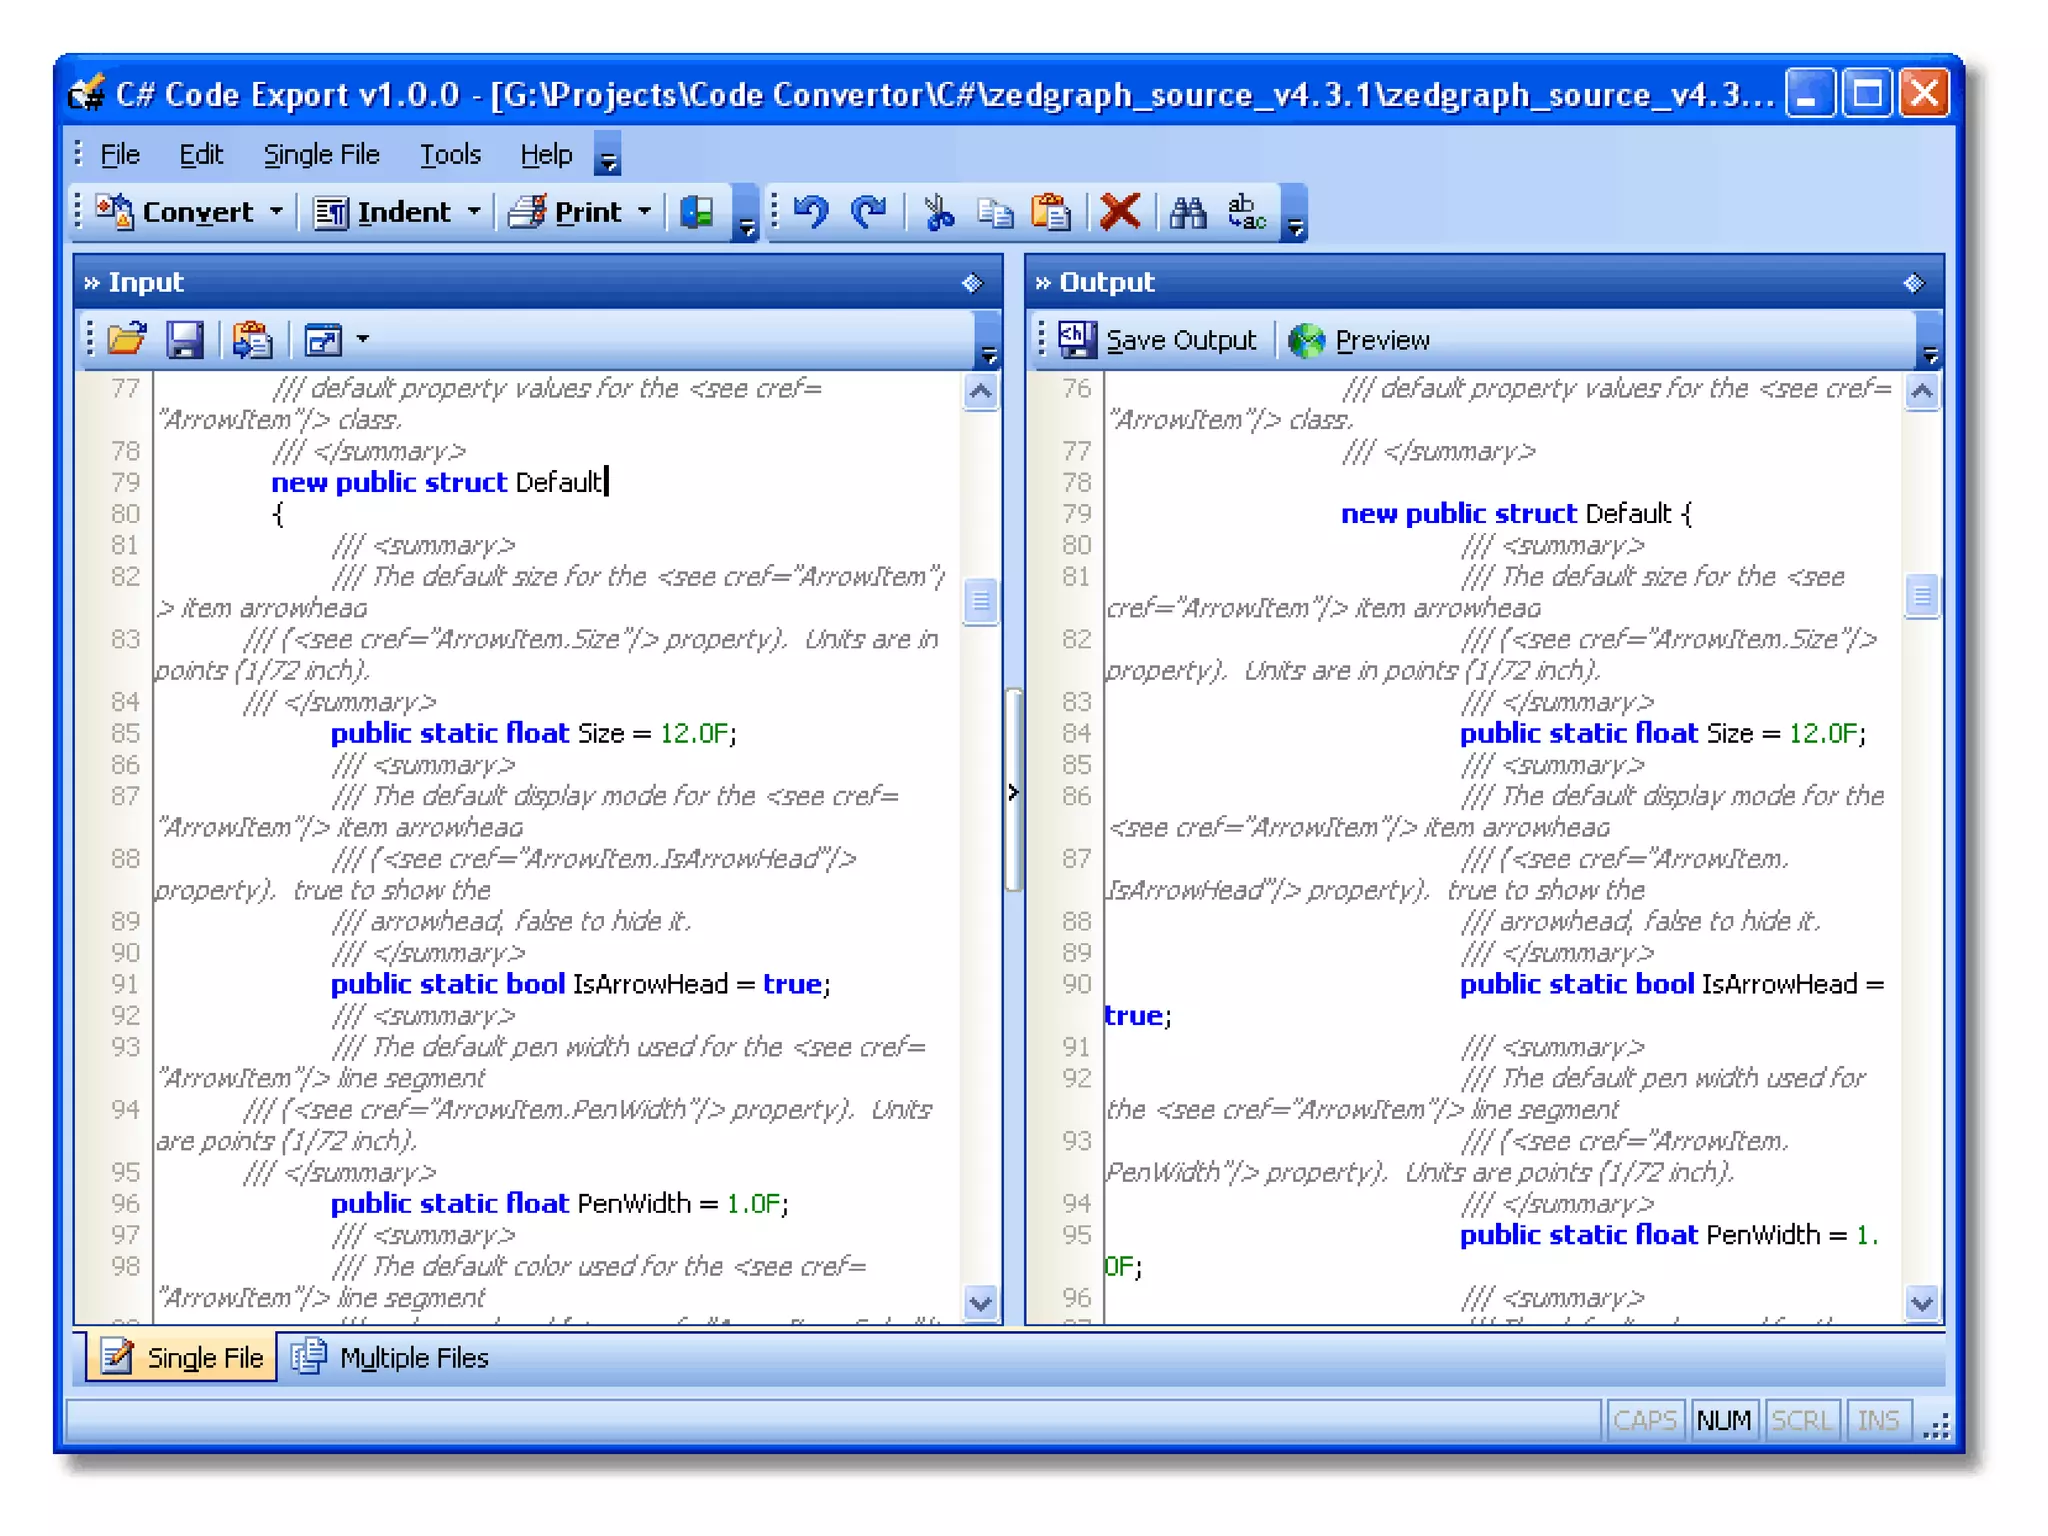
Task: Click the Save Output button
Action: click(x=1158, y=340)
